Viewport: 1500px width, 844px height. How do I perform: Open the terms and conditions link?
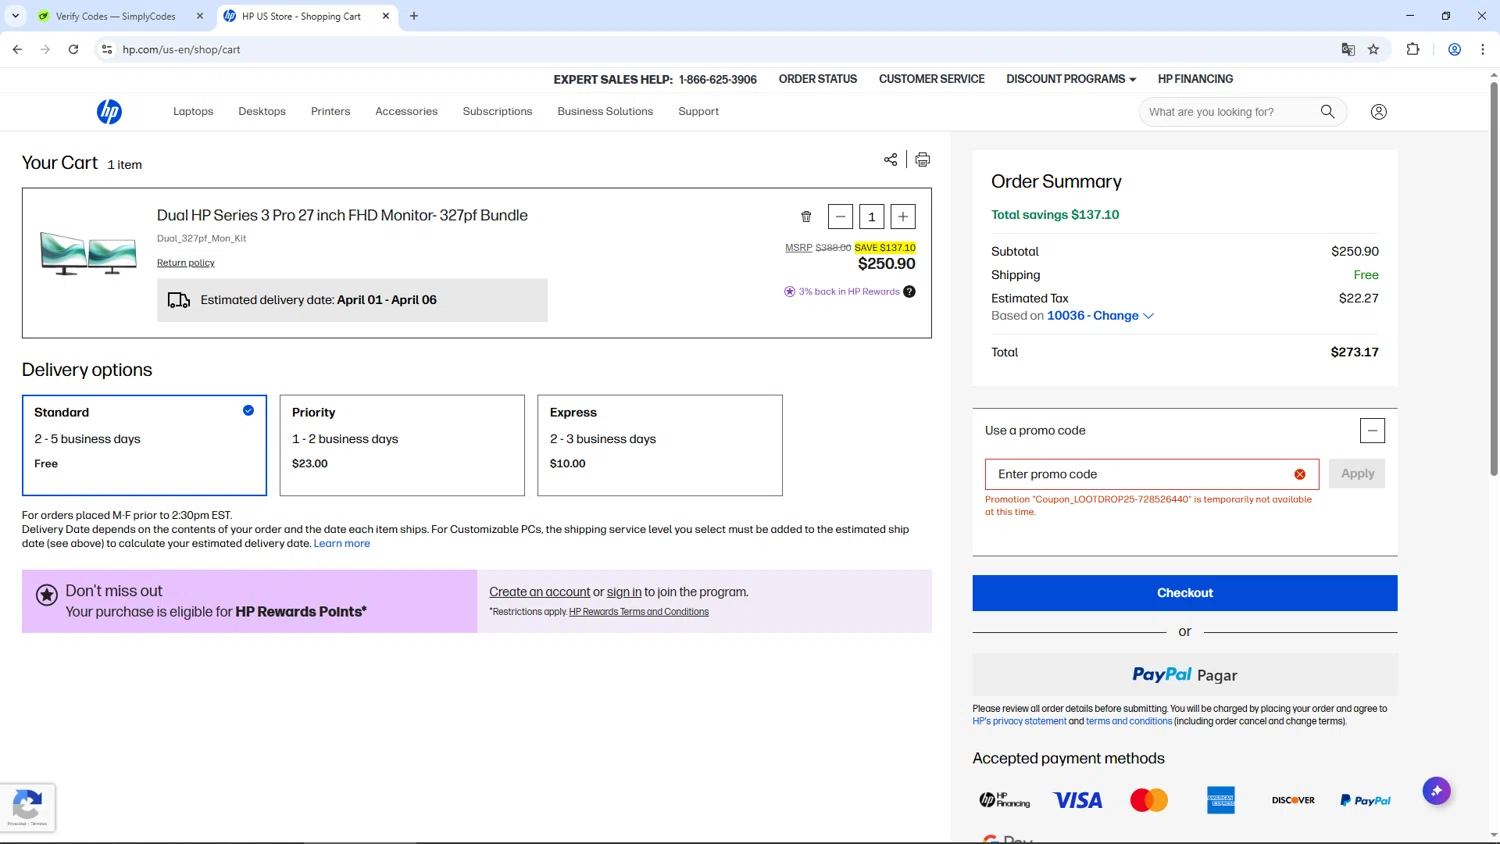click(1129, 721)
